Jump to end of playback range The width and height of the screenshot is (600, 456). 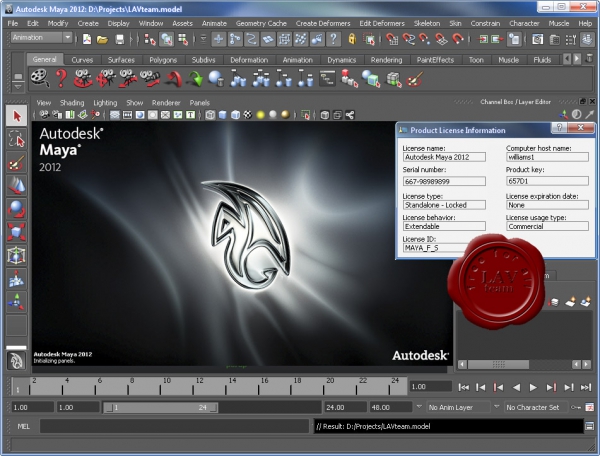tap(586, 387)
